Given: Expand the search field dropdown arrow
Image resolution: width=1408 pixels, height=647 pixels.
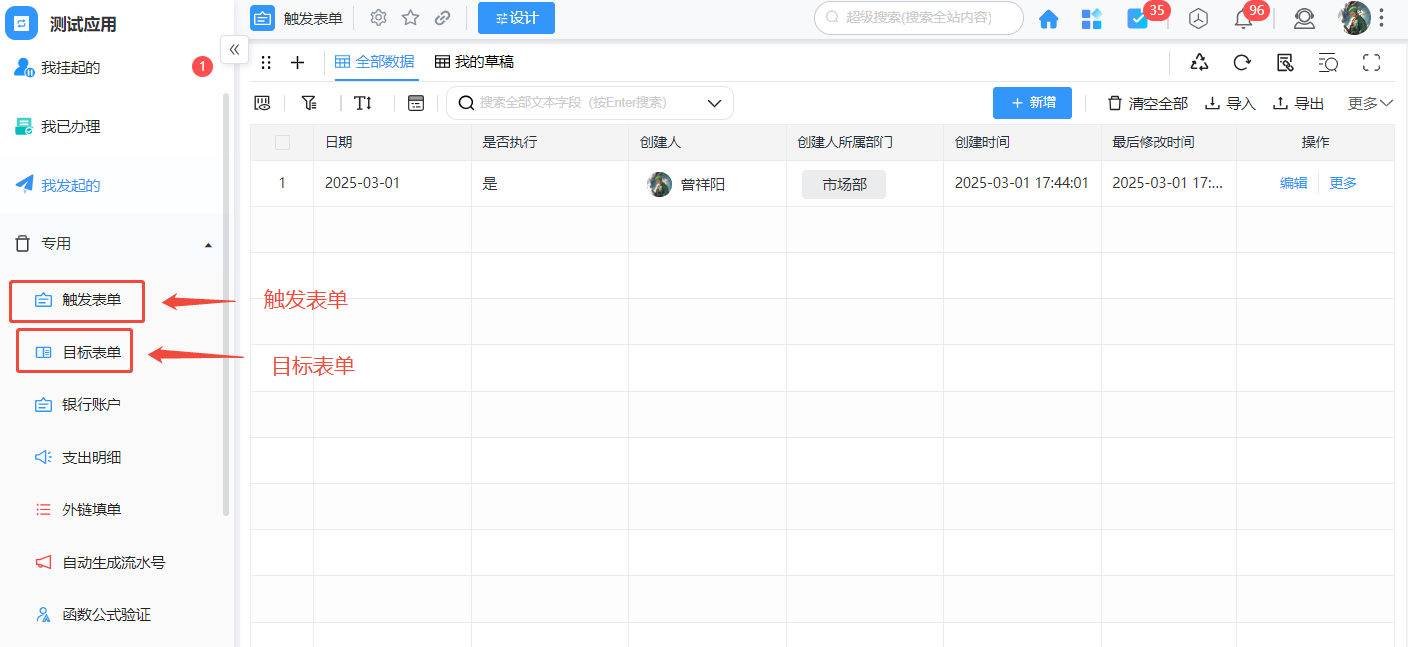Looking at the screenshot, I should 714,103.
